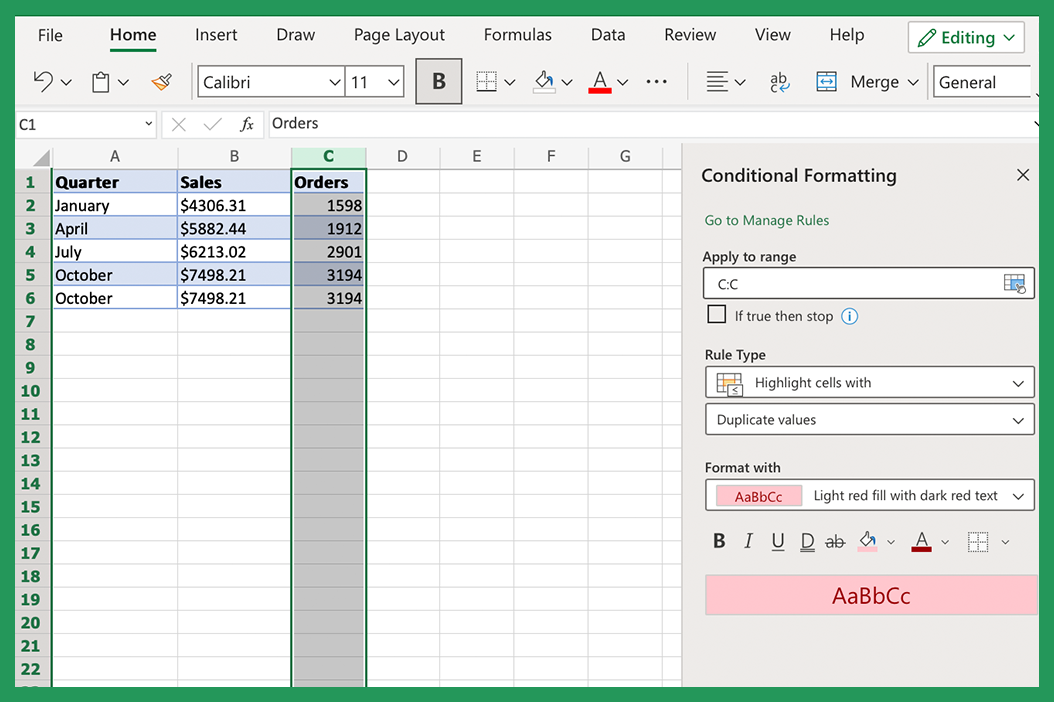1054x702 pixels.
Task: Click the Fill Color bucket in the ribbon
Action: click(x=544, y=82)
